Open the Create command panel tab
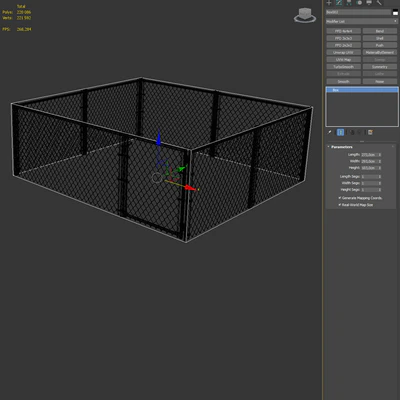Image resolution: width=400 pixels, height=400 pixels. tap(329, 3)
